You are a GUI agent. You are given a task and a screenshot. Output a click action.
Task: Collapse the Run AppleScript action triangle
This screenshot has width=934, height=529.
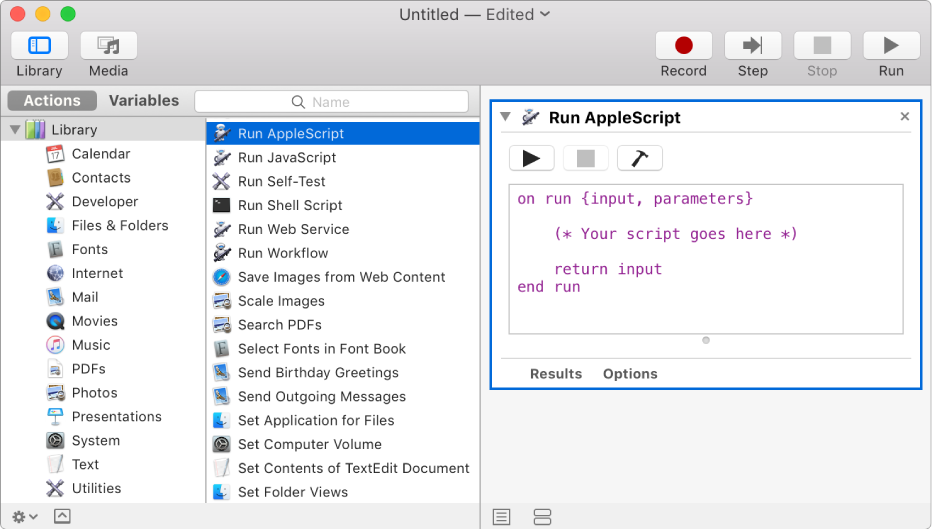point(506,117)
